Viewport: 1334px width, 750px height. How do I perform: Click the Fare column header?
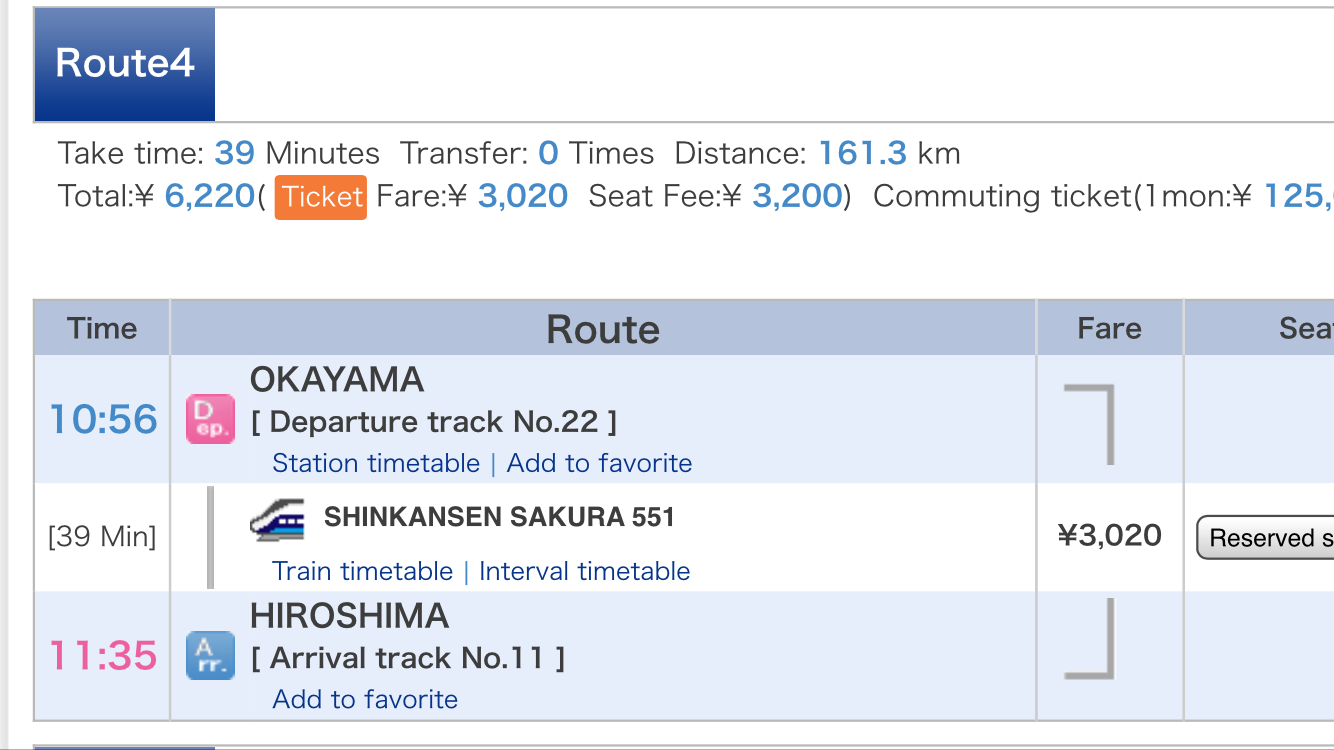[x=1109, y=329]
